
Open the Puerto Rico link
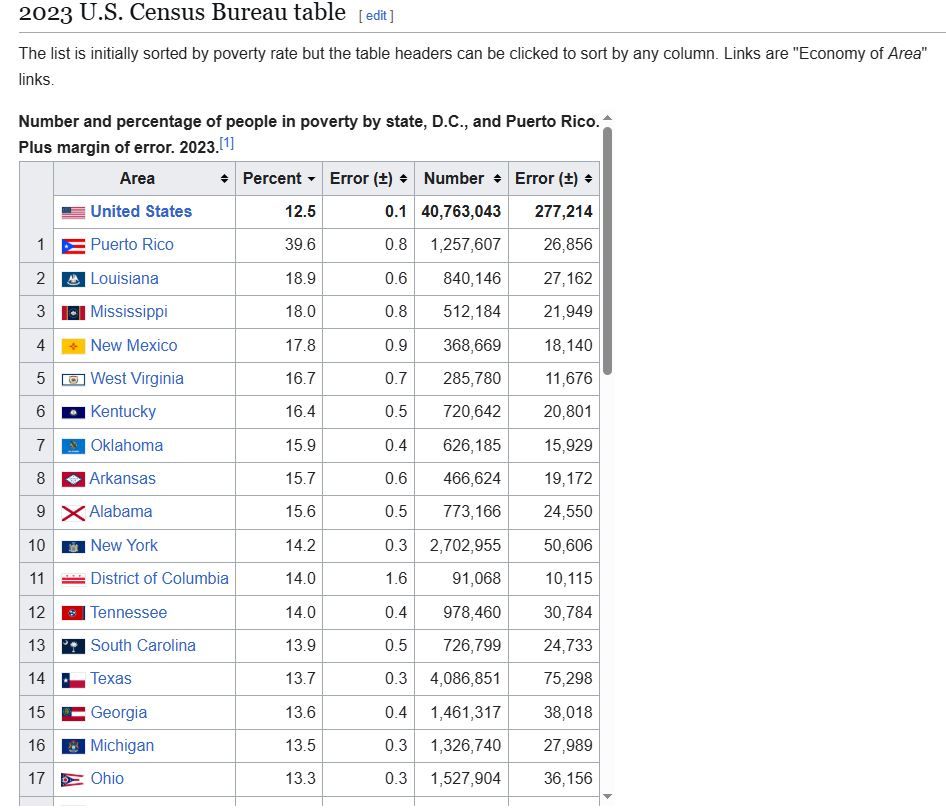(x=132, y=245)
